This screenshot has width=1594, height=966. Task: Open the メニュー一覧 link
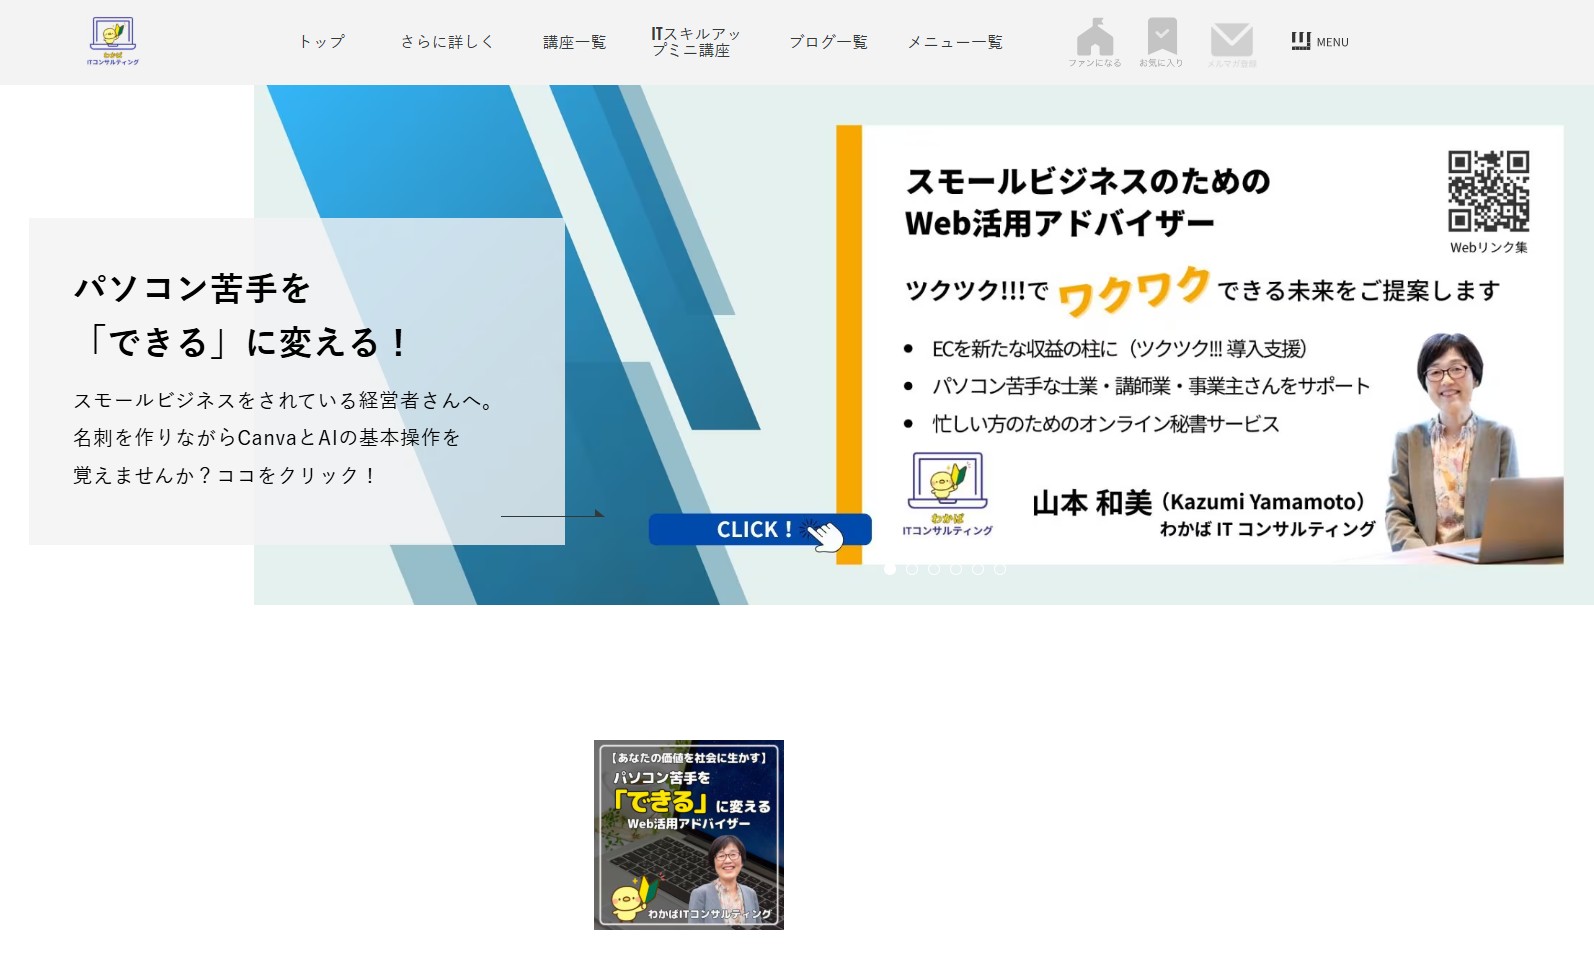[955, 42]
